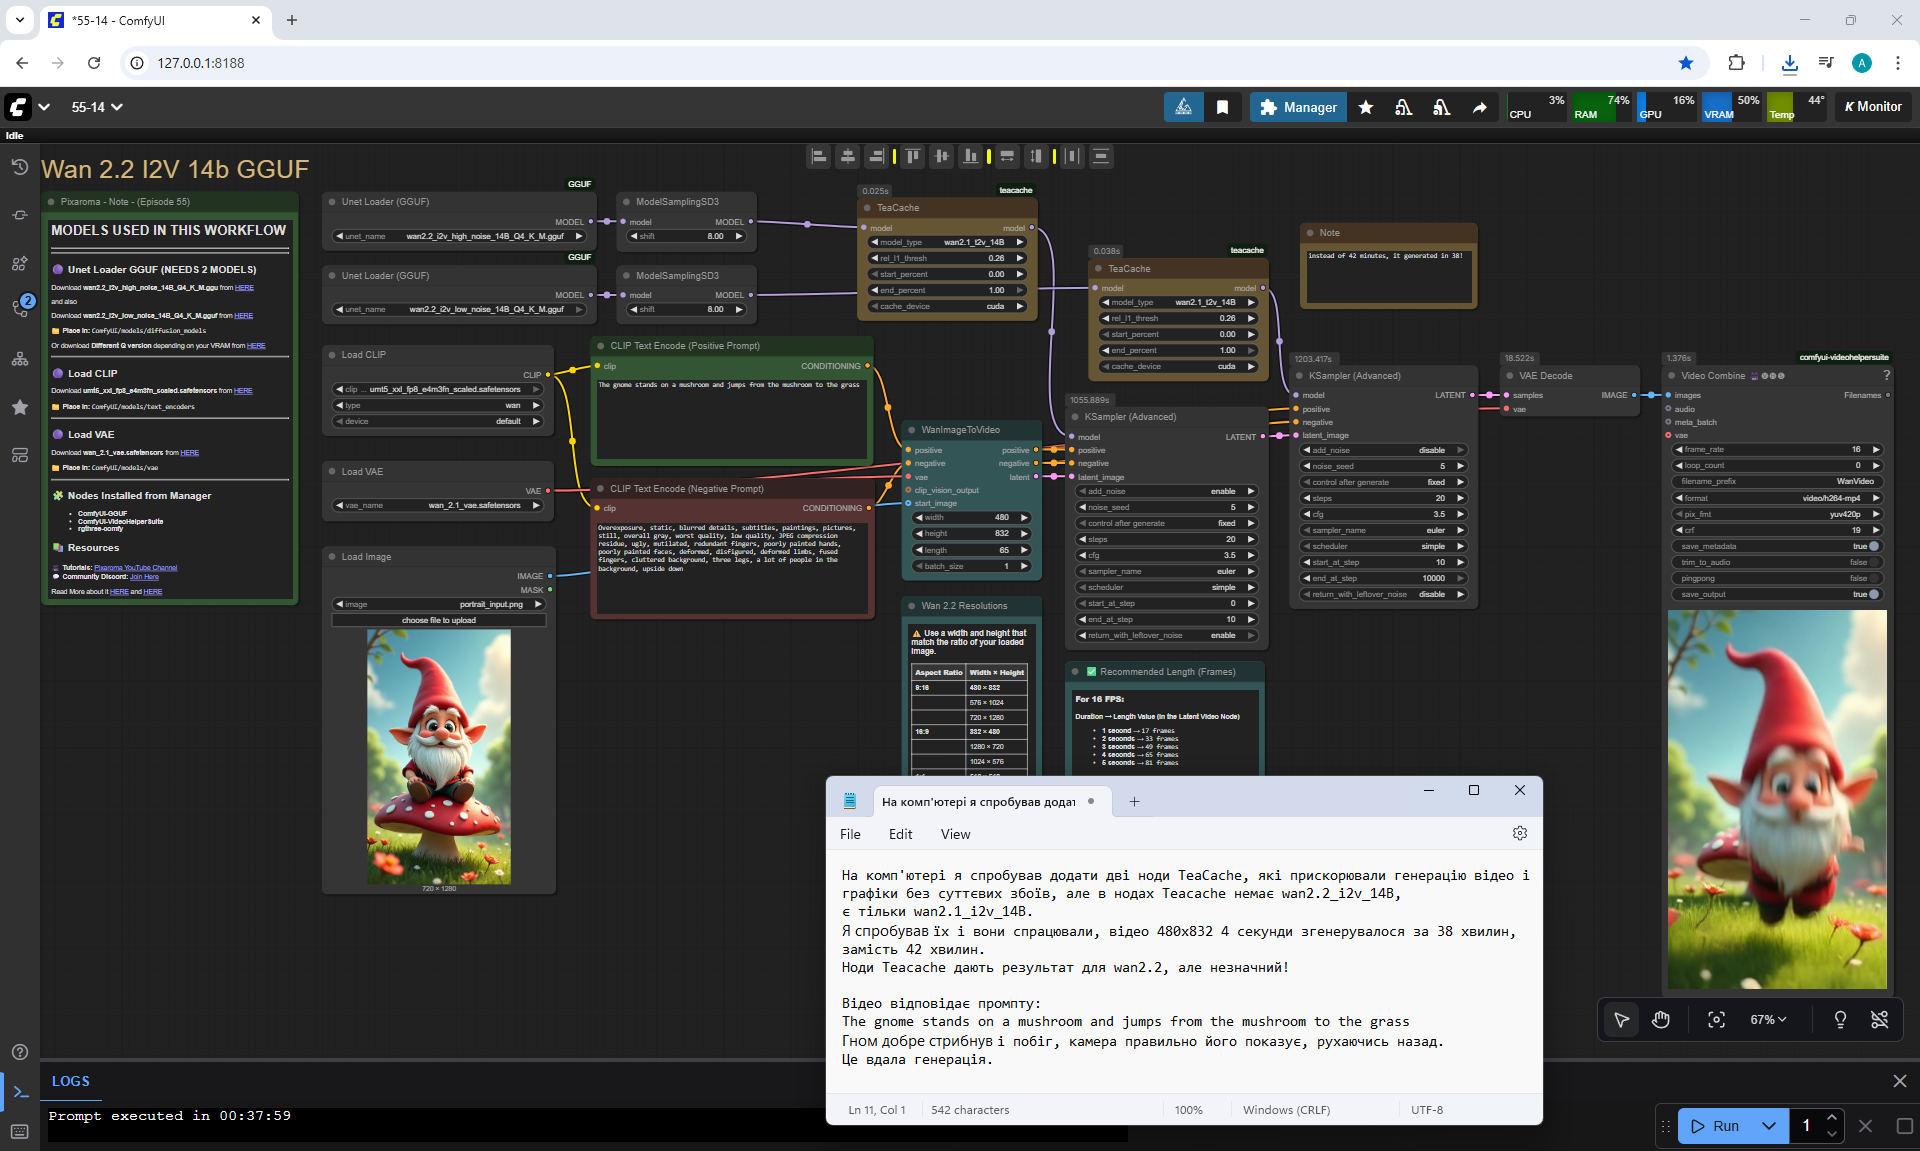Toggle checkbox on Recommended Length note
The width and height of the screenshot is (1920, 1151).
coord(1091,672)
